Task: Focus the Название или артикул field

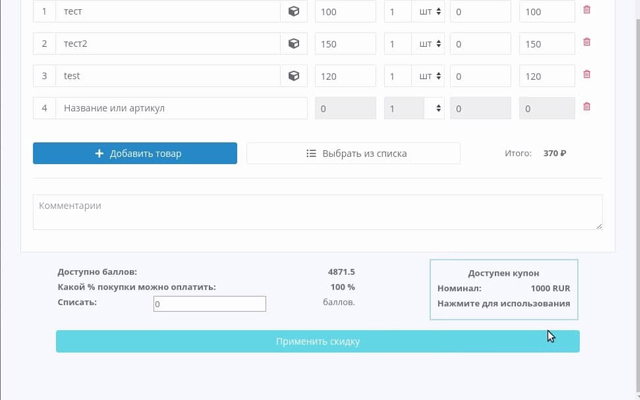Action: (x=181, y=108)
